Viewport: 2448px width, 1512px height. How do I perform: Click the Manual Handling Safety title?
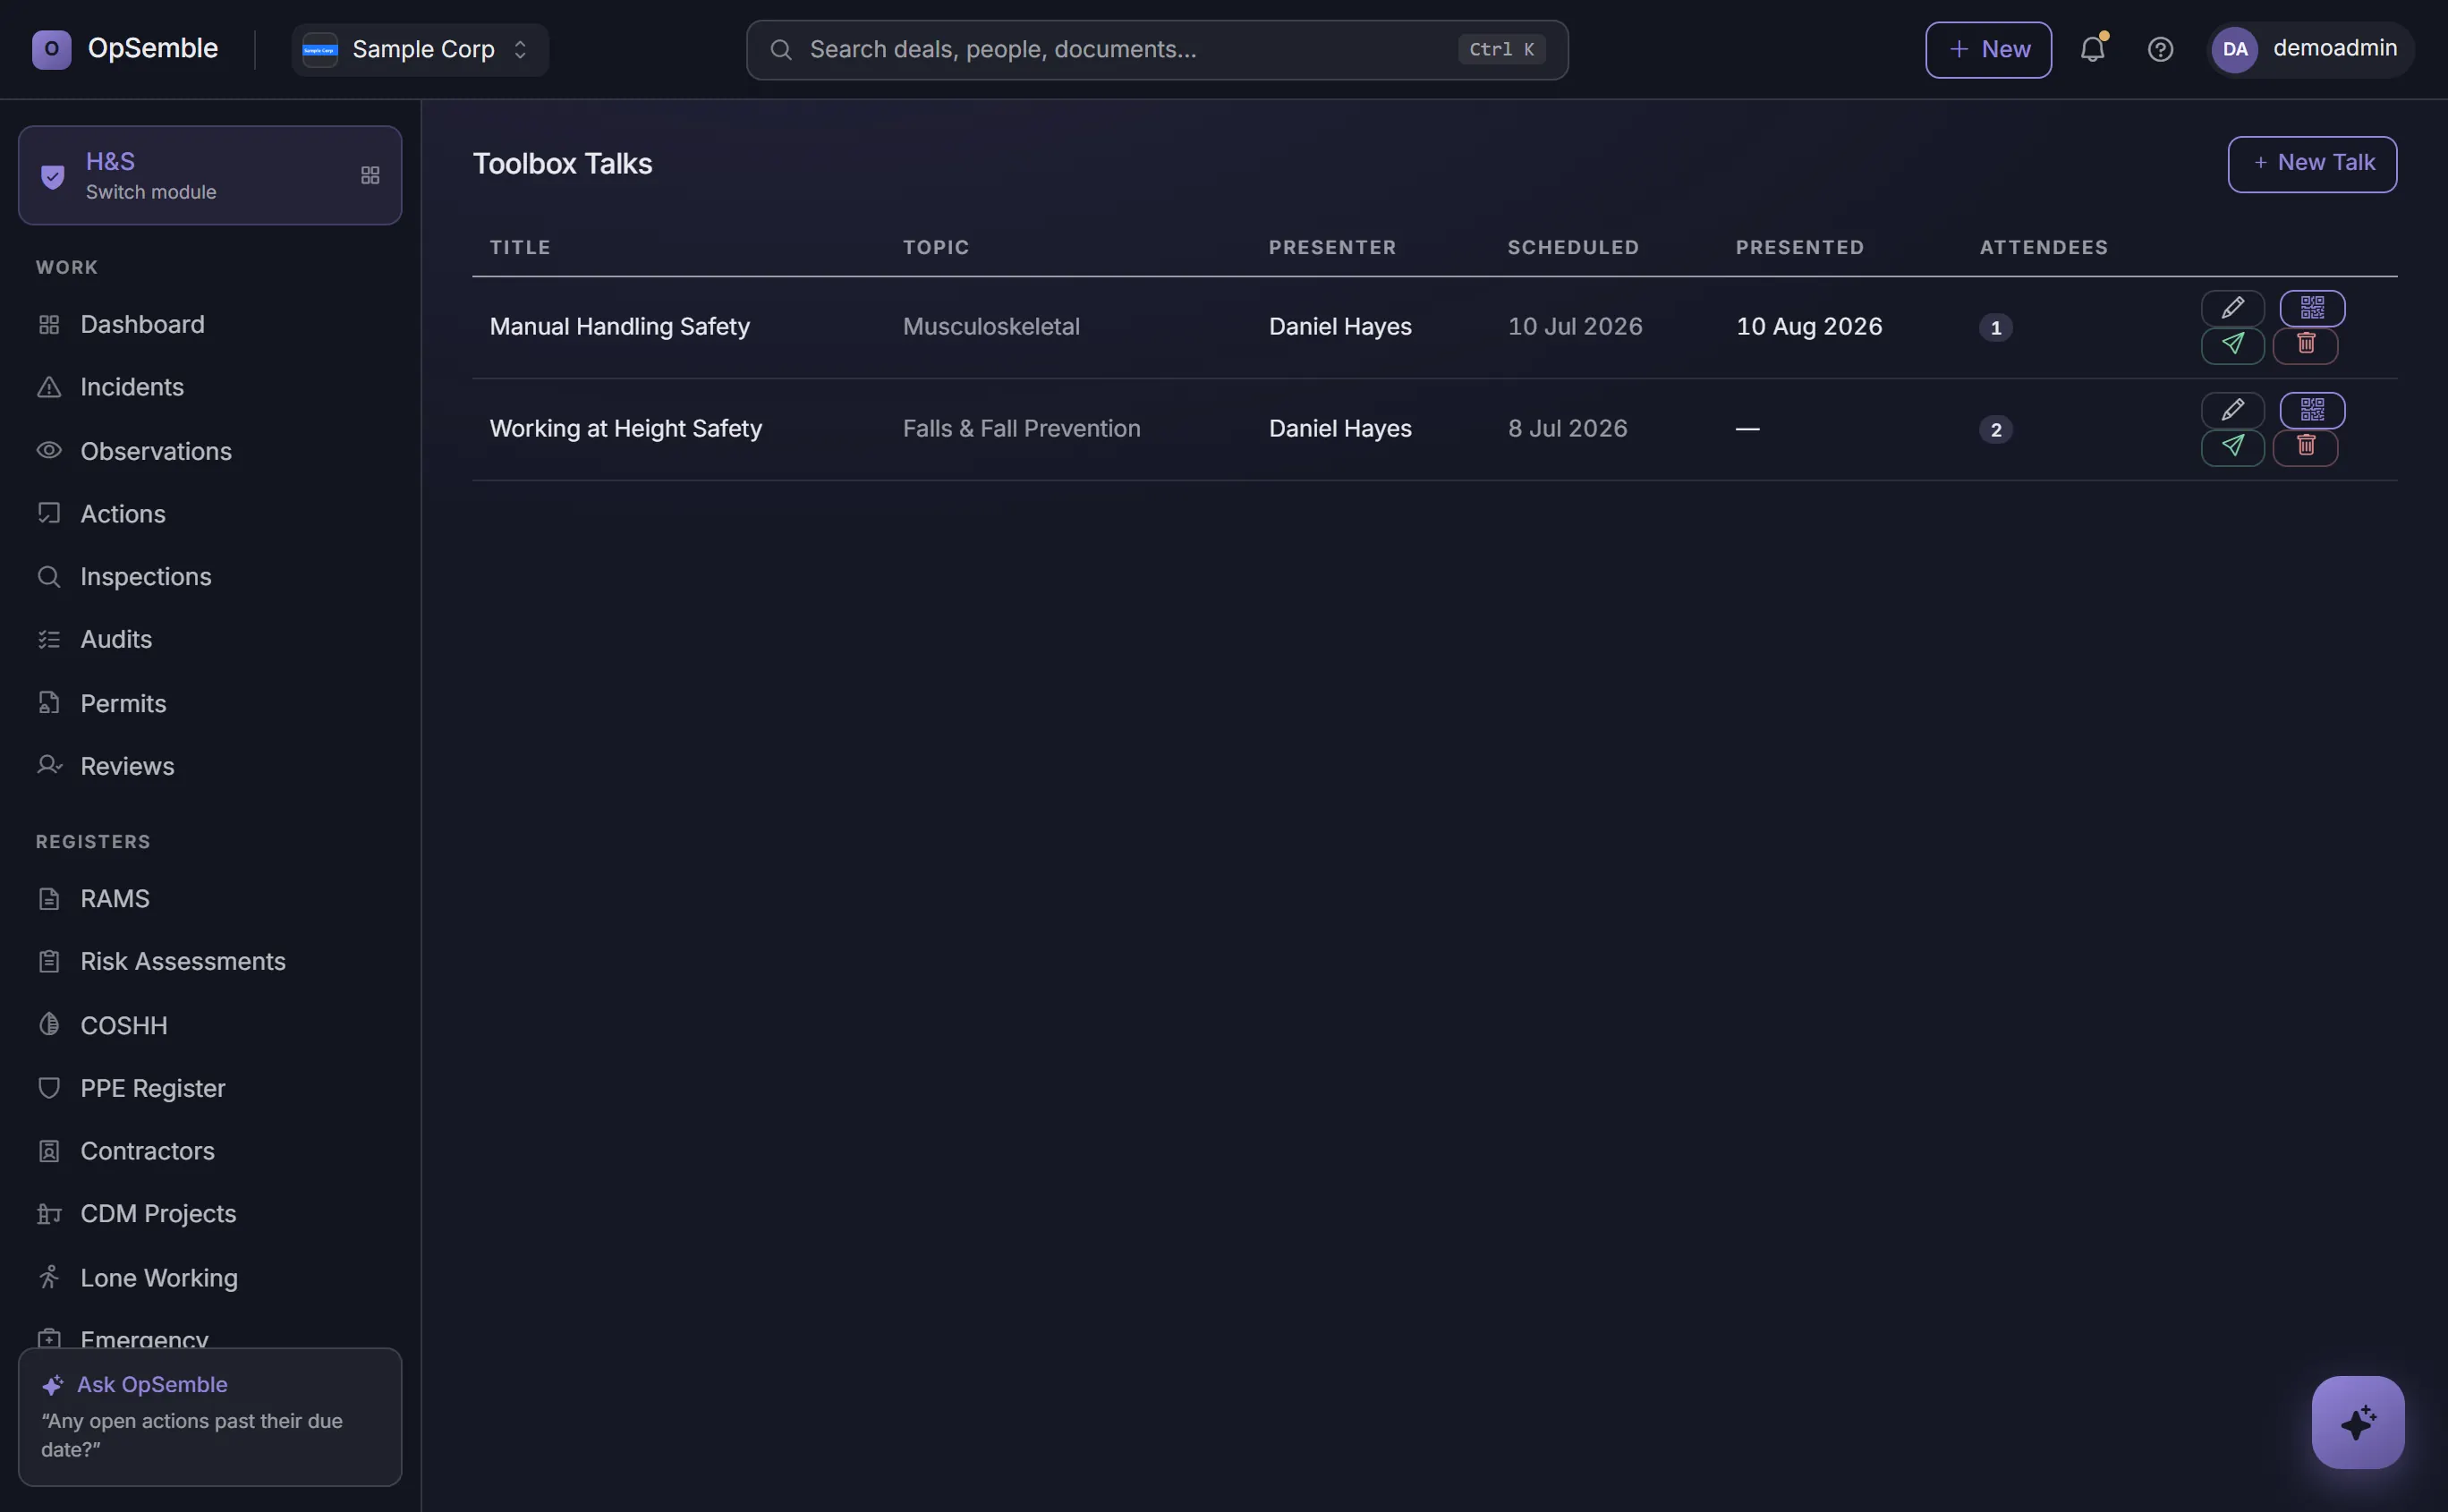(619, 327)
